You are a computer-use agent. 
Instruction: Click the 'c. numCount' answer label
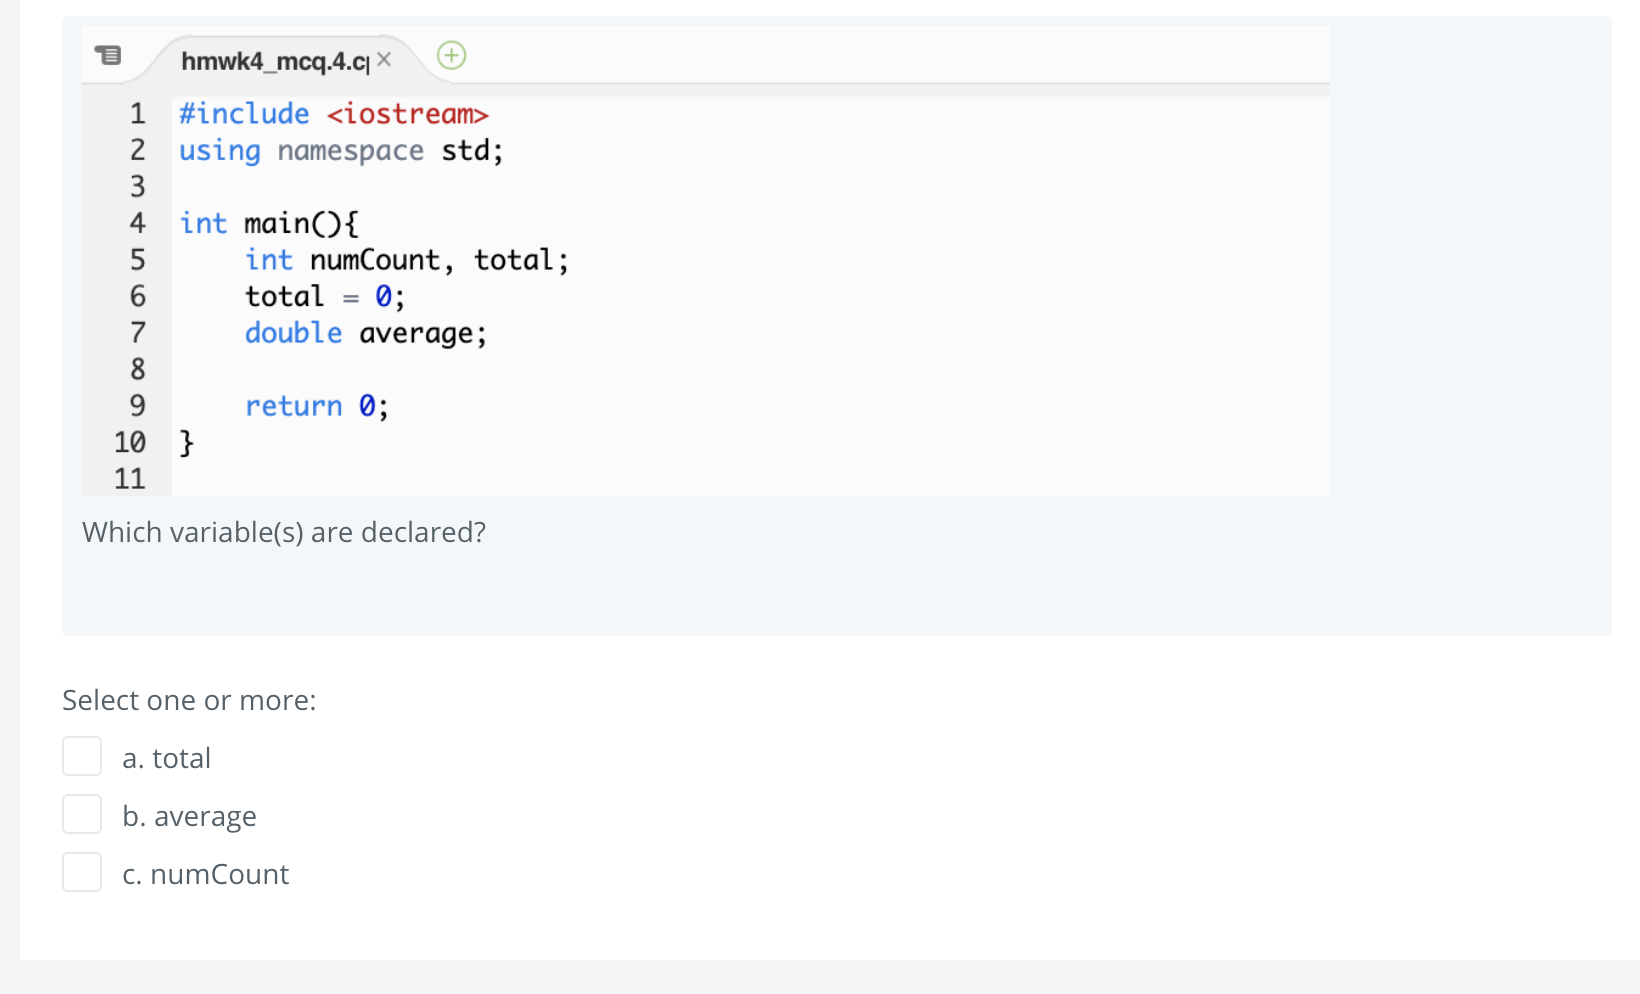[x=205, y=873]
